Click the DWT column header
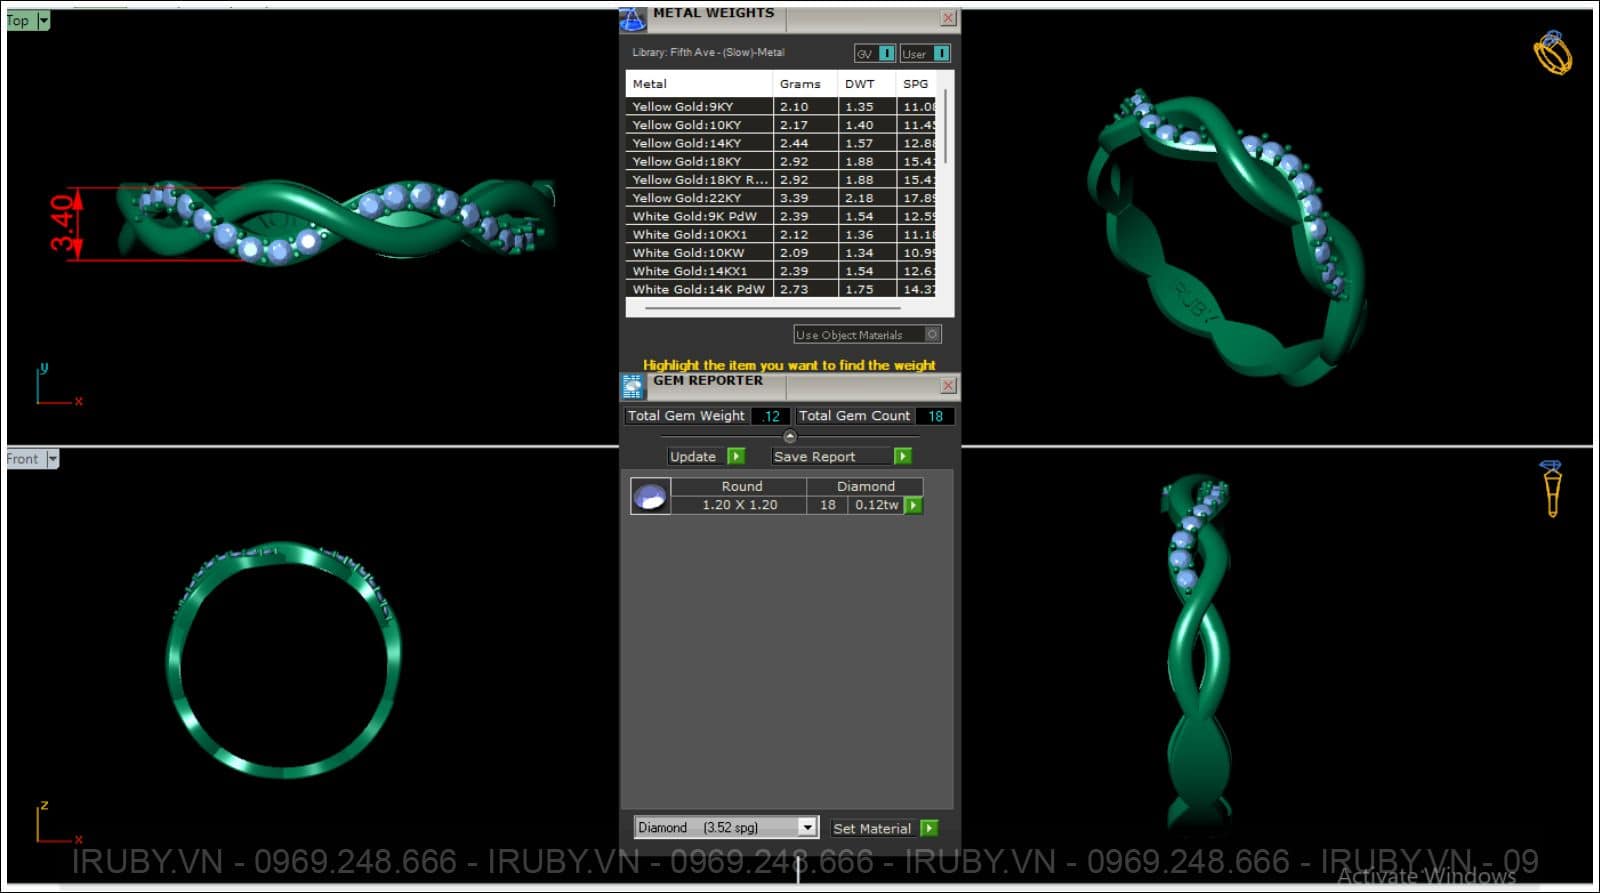This screenshot has width=1600, height=893. 867,84
